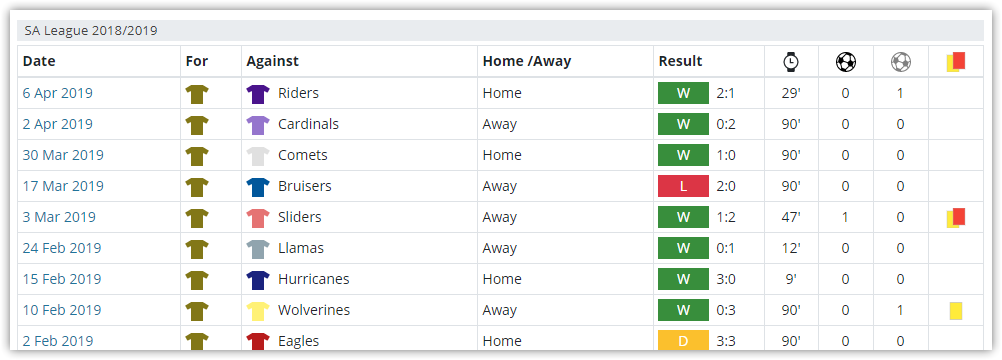Open the 6 Apr 2019 match link
Screen dimensions: 1002x360
point(58,93)
